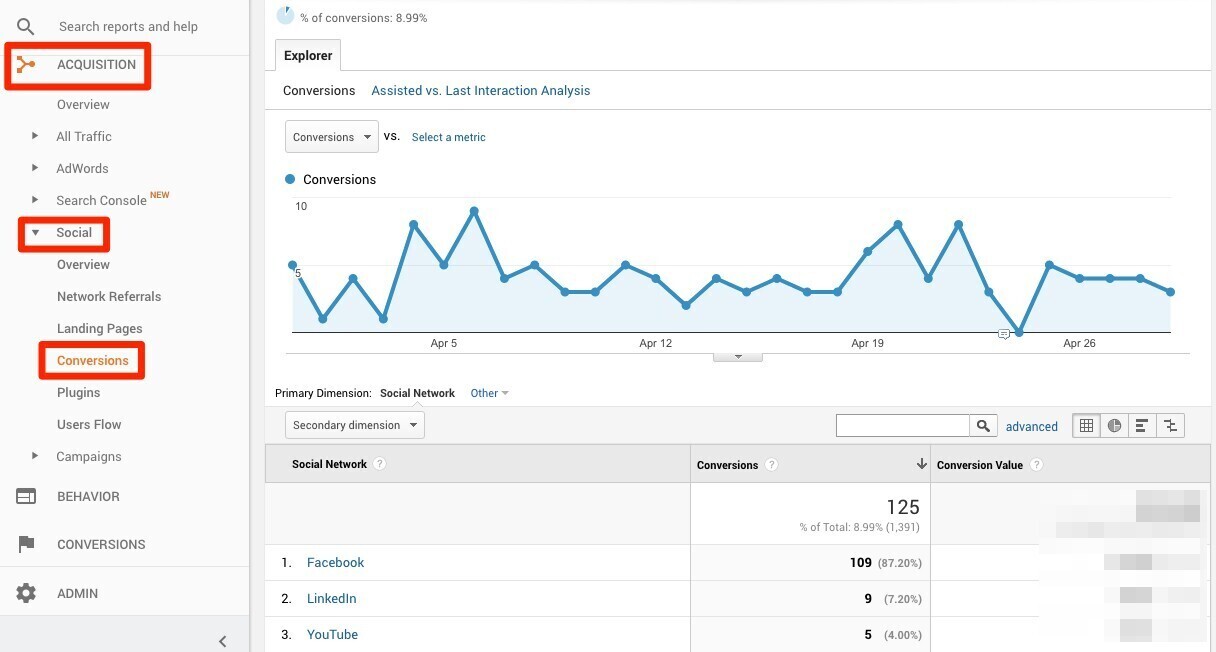Click the search magnifier icon in sidebar
This screenshot has width=1216, height=652.
click(26, 27)
